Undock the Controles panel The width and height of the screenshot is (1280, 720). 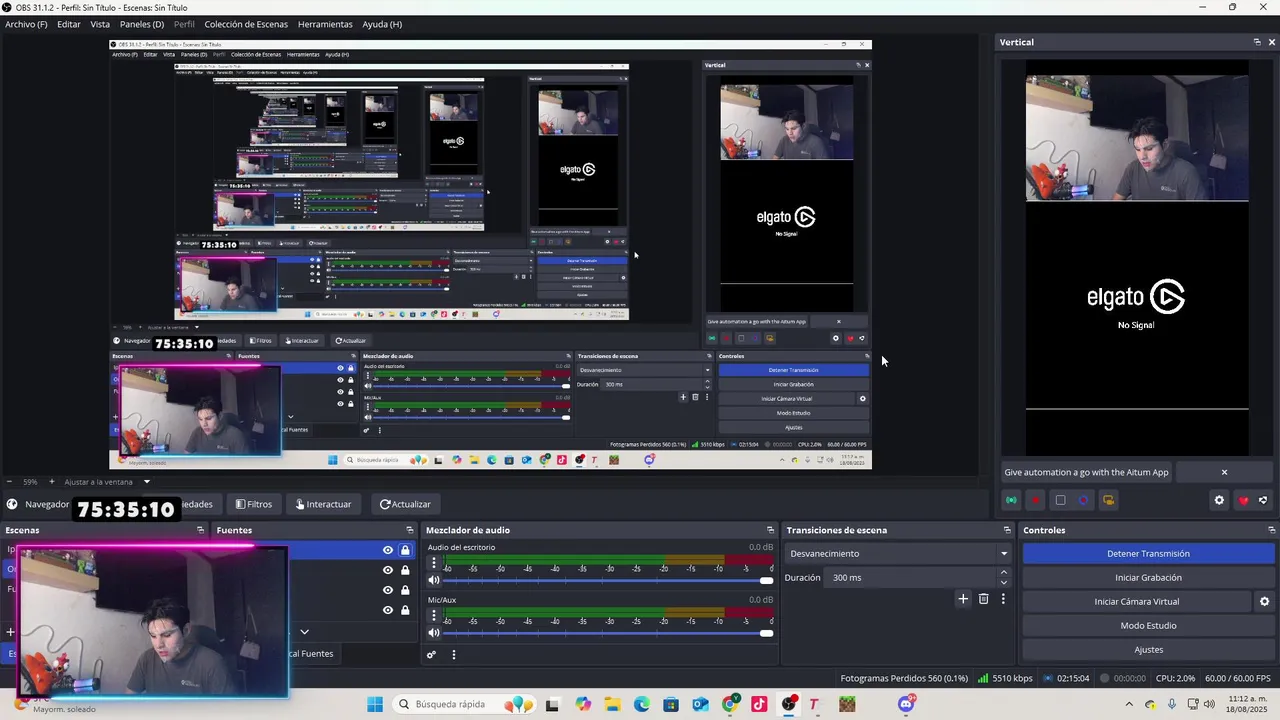click(x=1271, y=530)
